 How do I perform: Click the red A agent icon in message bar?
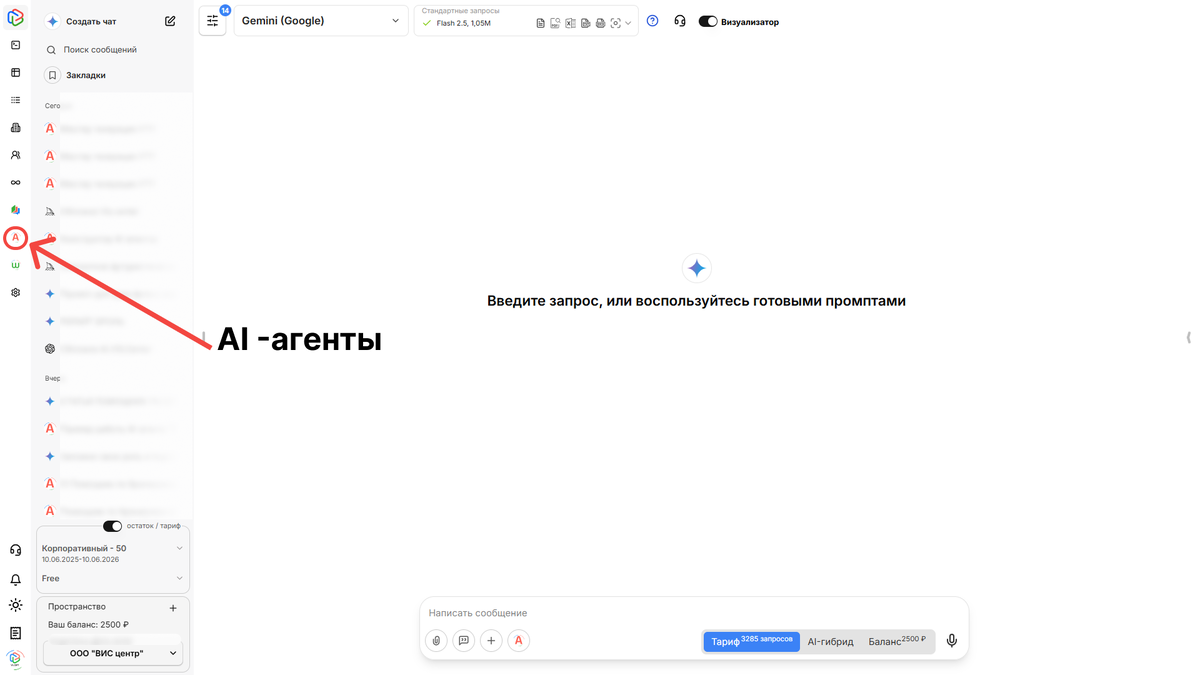point(518,641)
